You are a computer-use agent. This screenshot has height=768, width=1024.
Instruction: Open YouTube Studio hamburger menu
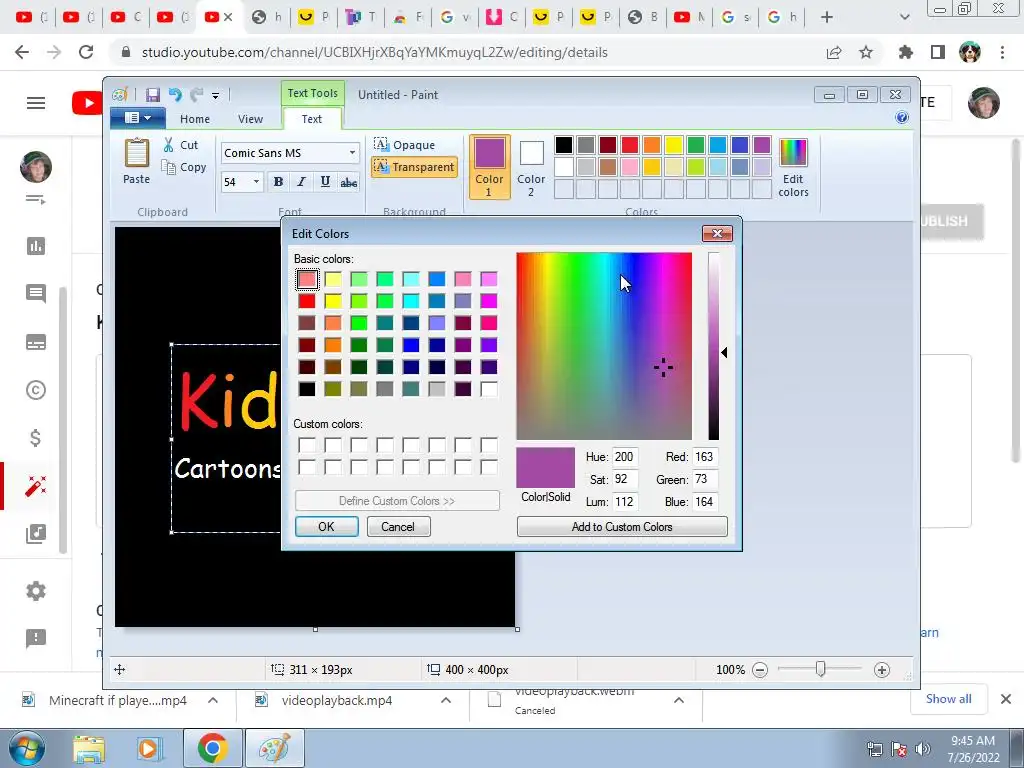(x=36, y=103)
